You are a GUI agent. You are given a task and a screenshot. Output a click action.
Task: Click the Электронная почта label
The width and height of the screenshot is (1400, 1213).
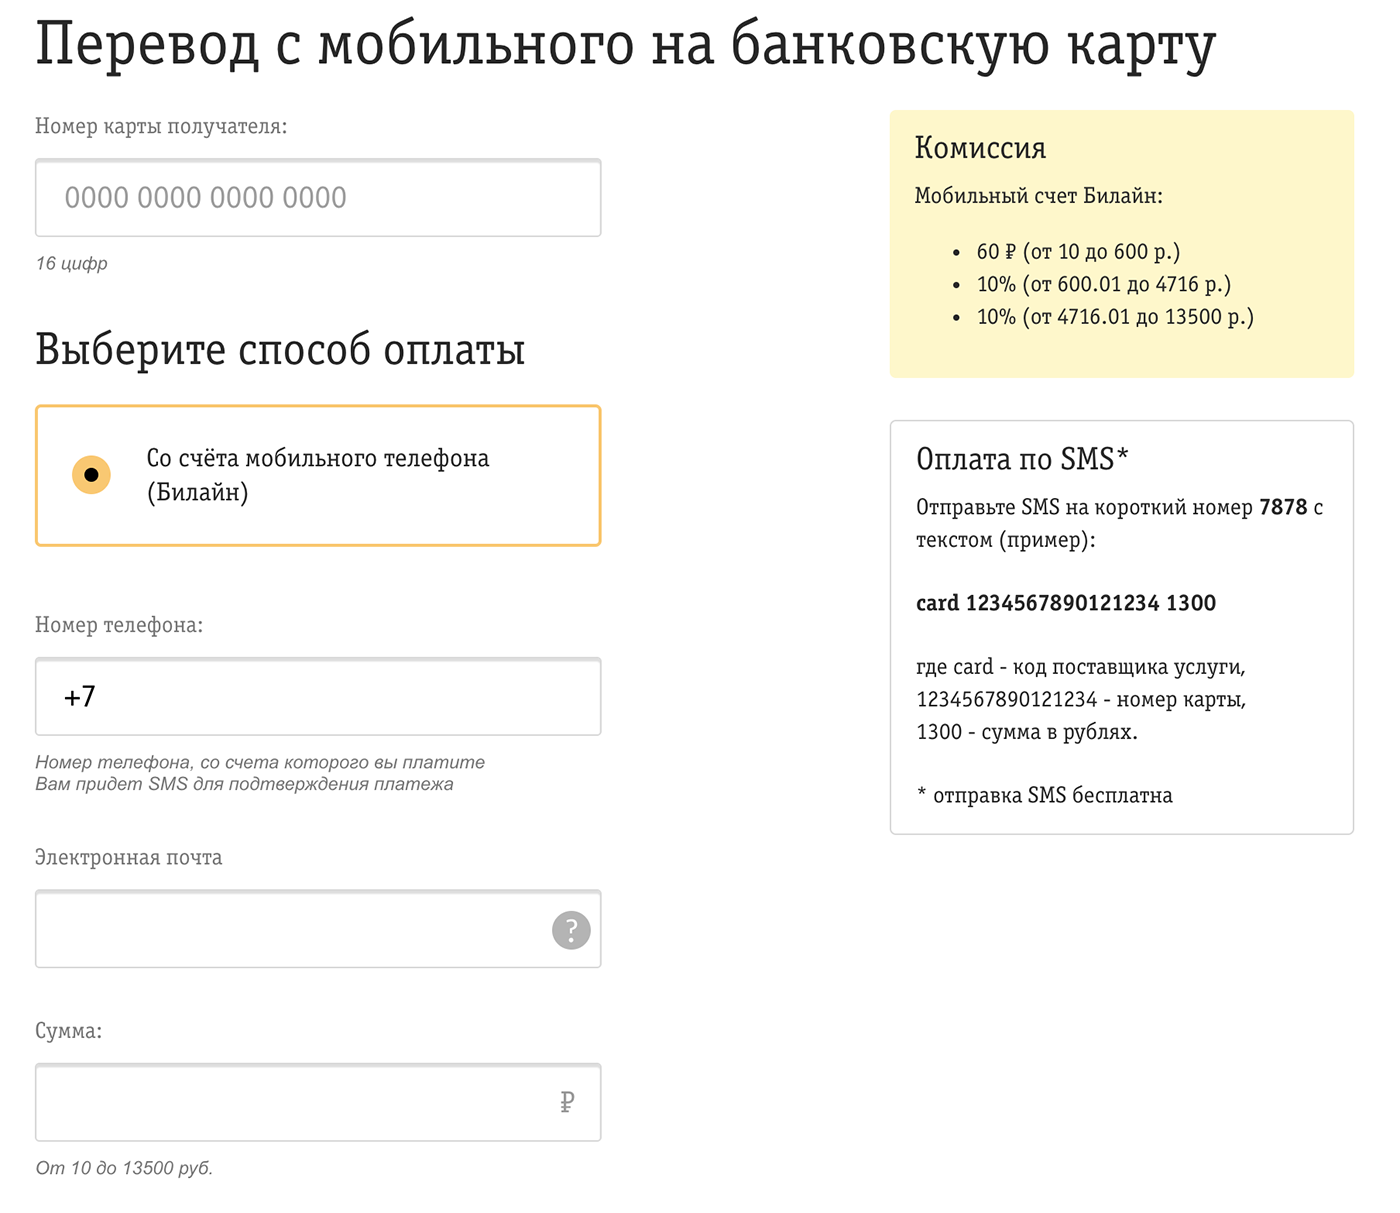click(129, 857)
